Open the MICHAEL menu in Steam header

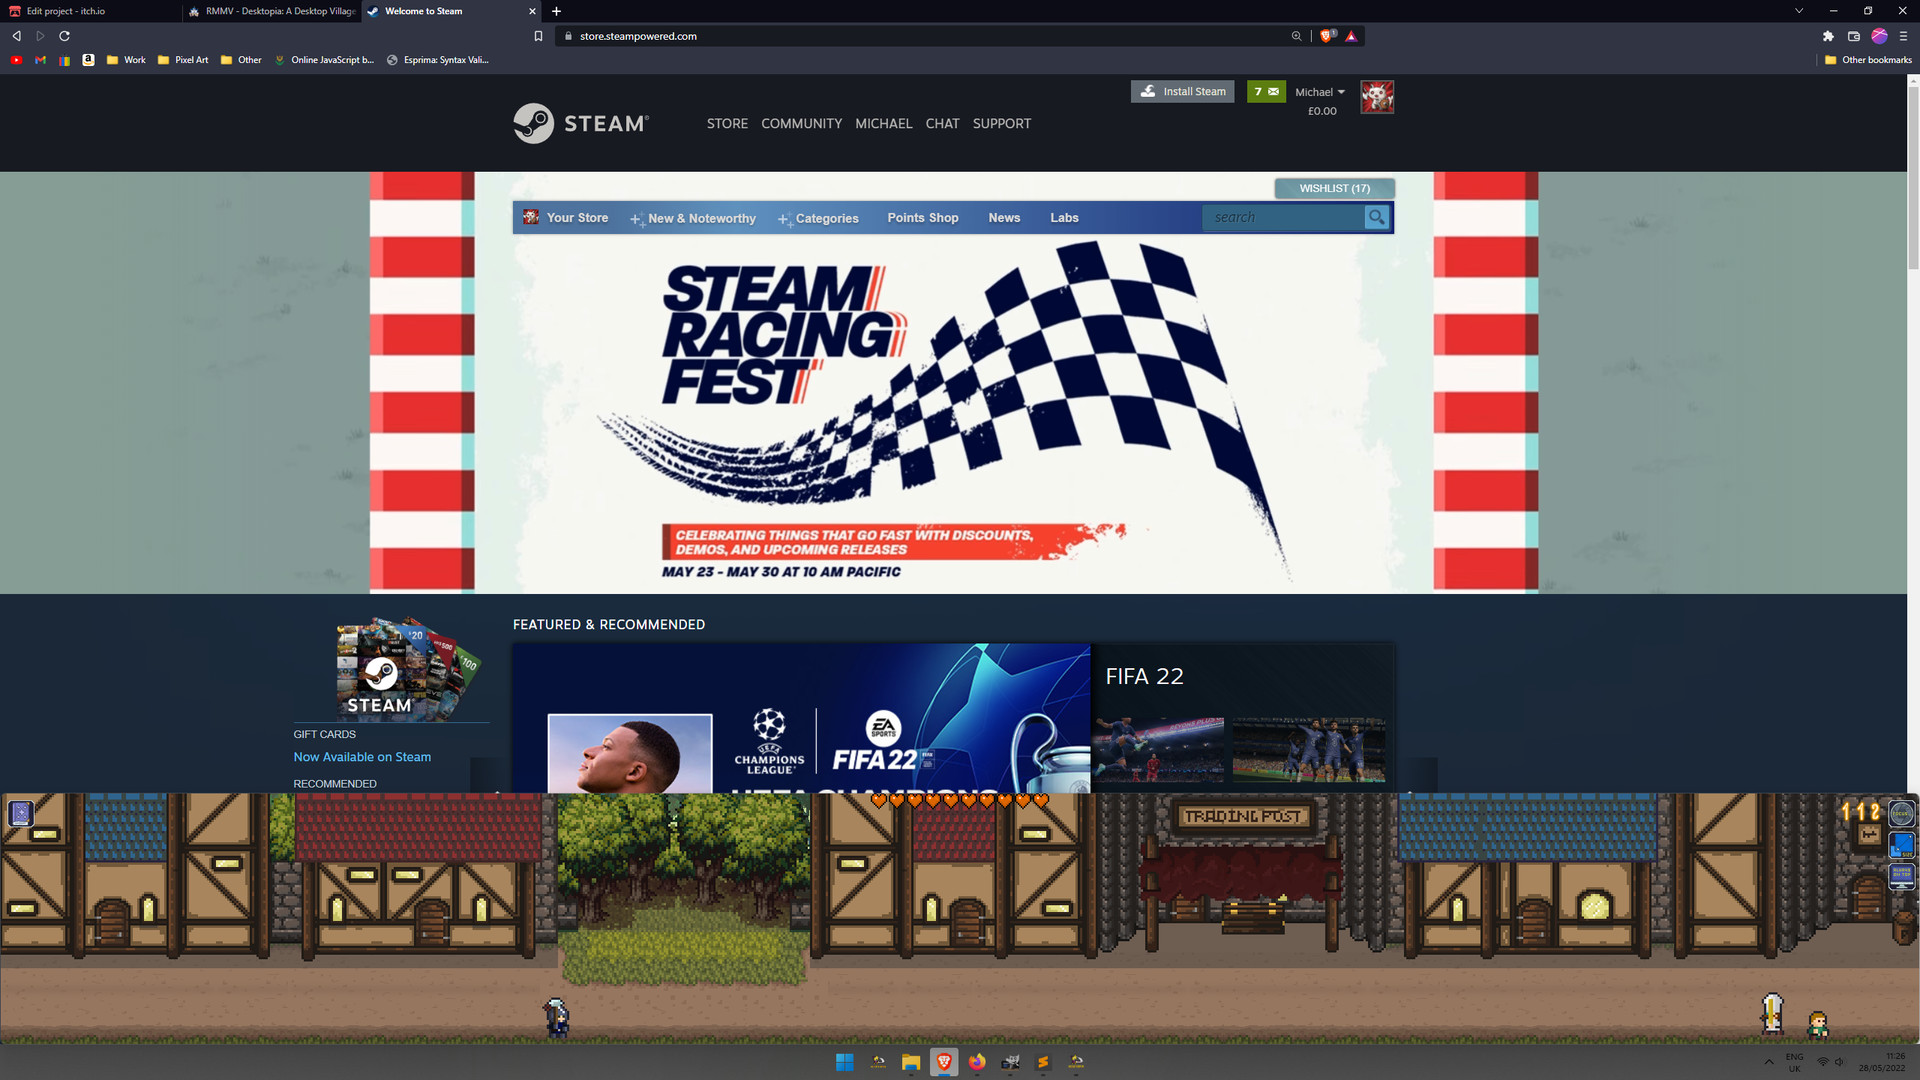[x=883, y=123]
